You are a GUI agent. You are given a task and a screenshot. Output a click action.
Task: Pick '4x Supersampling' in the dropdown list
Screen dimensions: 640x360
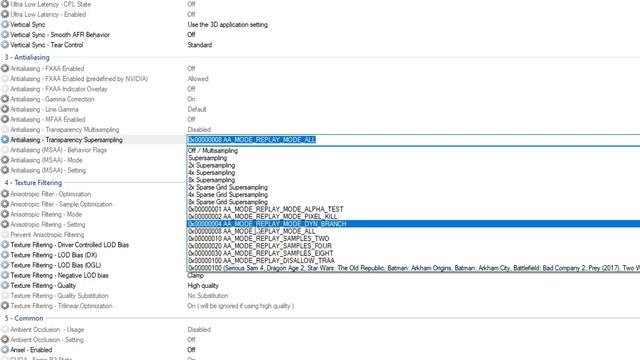413,173
